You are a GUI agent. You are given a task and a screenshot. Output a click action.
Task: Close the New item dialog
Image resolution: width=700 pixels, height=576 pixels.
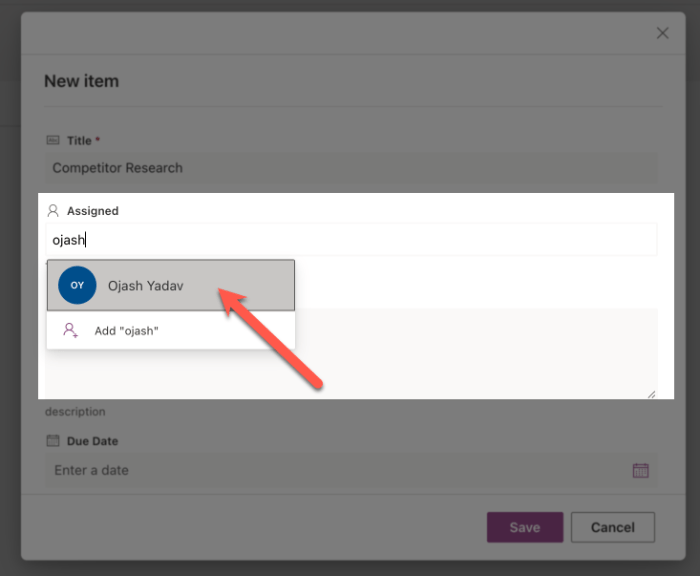(662, 33)
